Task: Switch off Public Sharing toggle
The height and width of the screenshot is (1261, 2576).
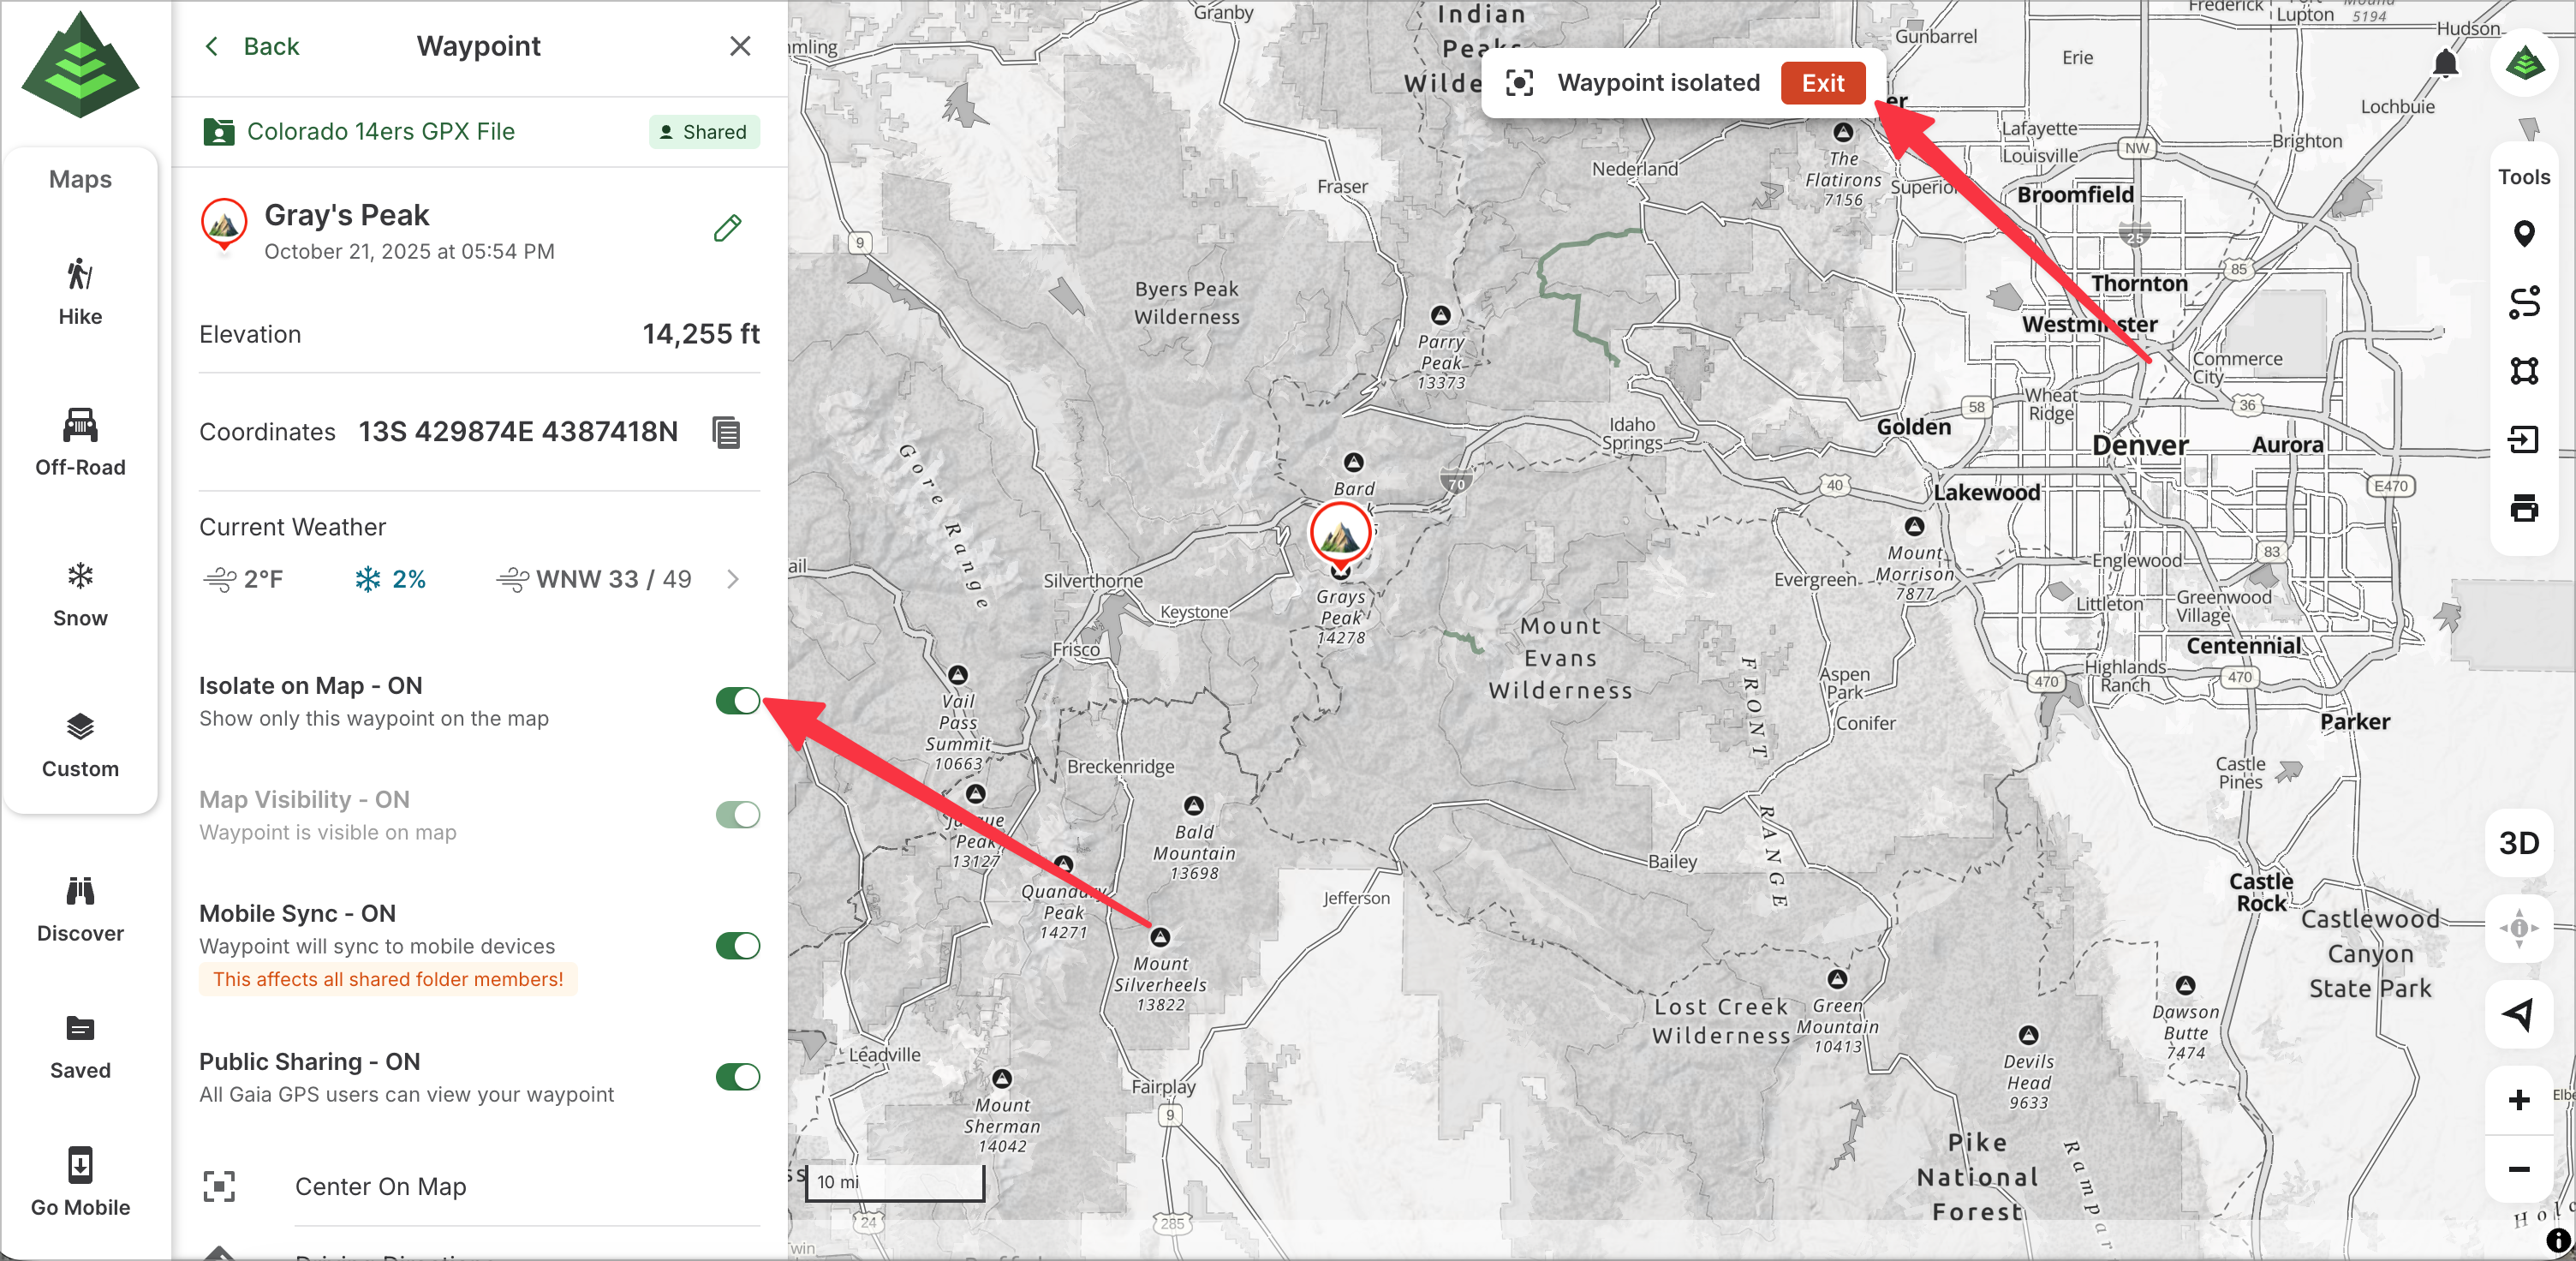Action: (x=738, y=1077)
